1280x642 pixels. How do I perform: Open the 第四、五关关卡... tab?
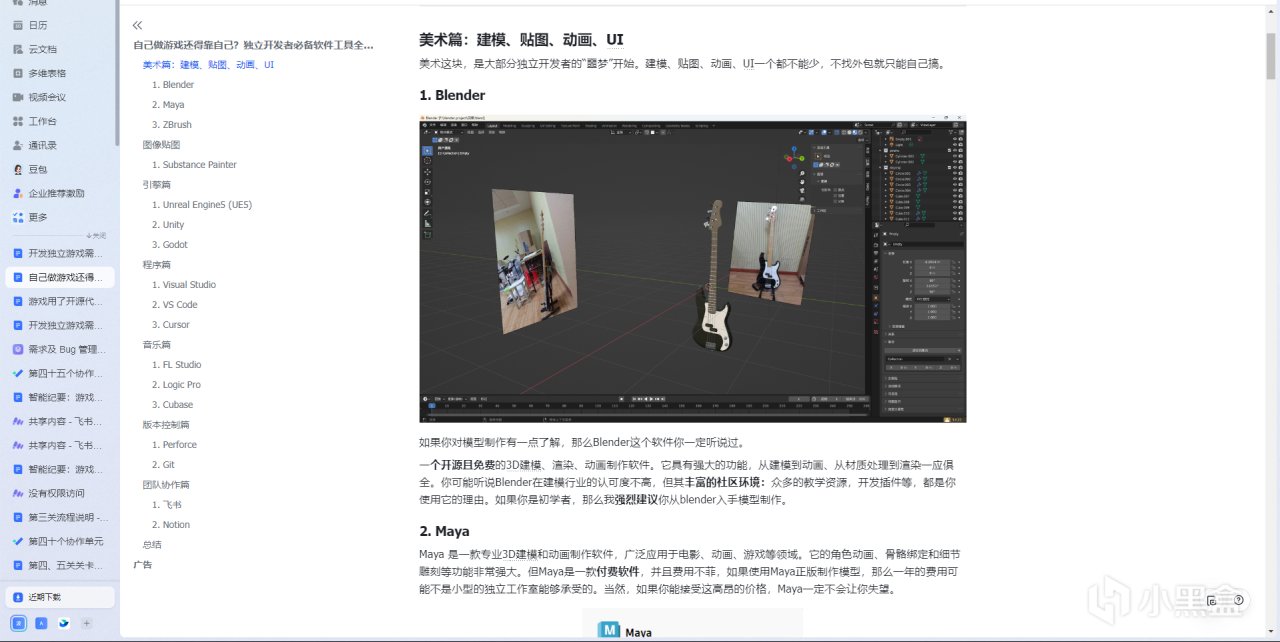[60, 565]
